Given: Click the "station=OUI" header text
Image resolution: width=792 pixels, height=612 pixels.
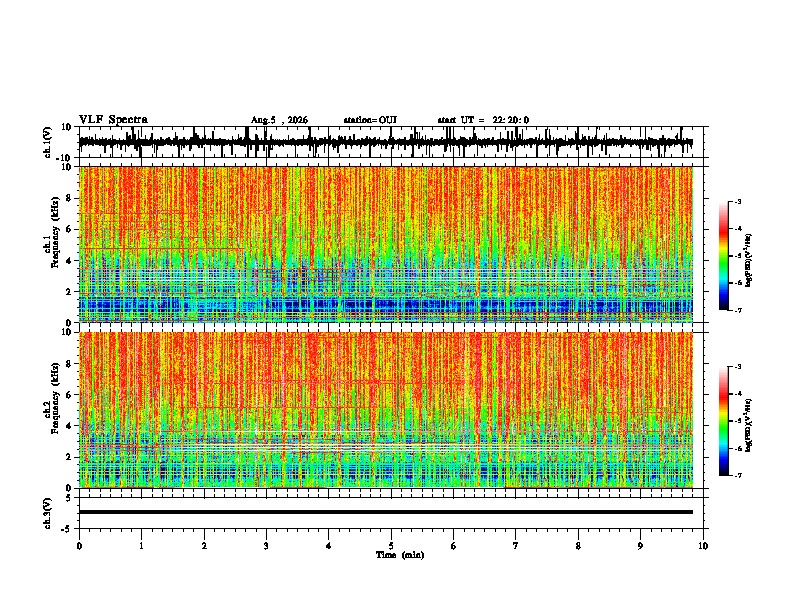Looking at the screenshot, I should tap(370, 120).
